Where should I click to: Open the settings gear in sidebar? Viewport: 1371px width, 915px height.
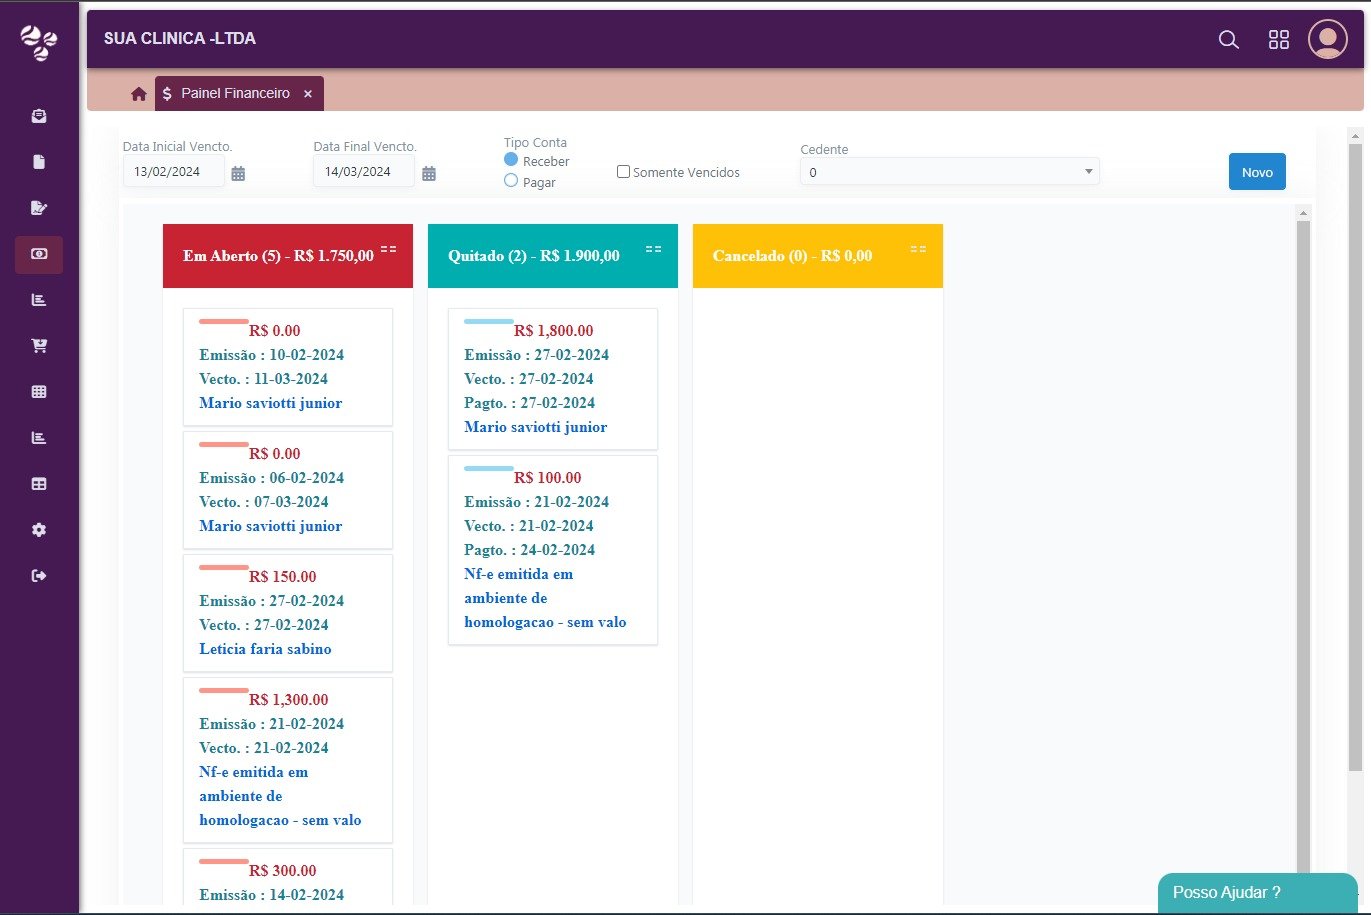pos(39,530)
